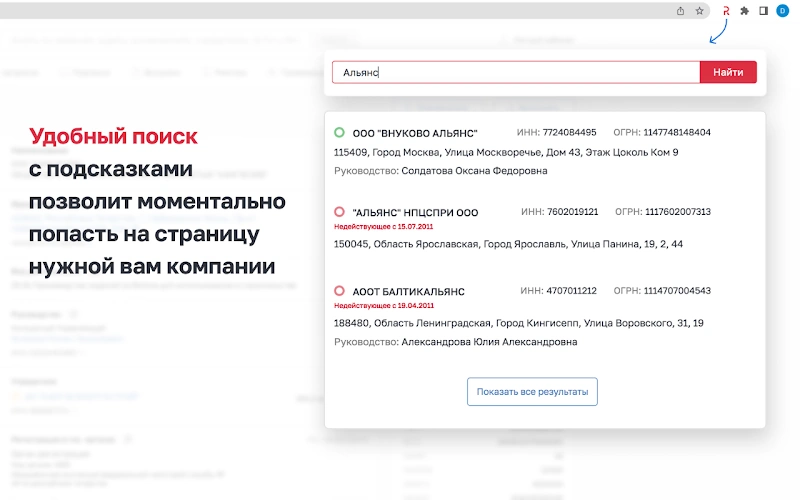Click red status circle of НПЦСПРИ
800x500 pixels.
[339, 212]
